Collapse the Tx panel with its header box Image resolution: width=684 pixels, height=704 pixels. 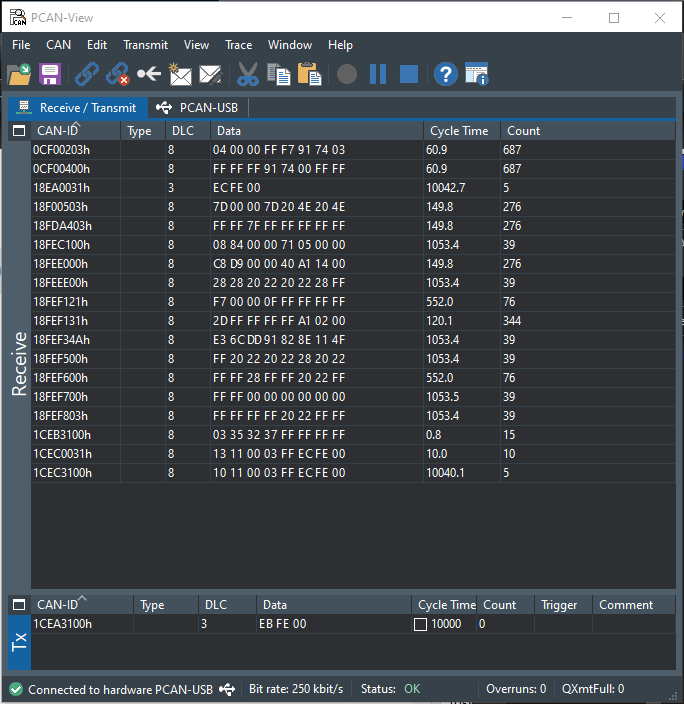[19, 605]
